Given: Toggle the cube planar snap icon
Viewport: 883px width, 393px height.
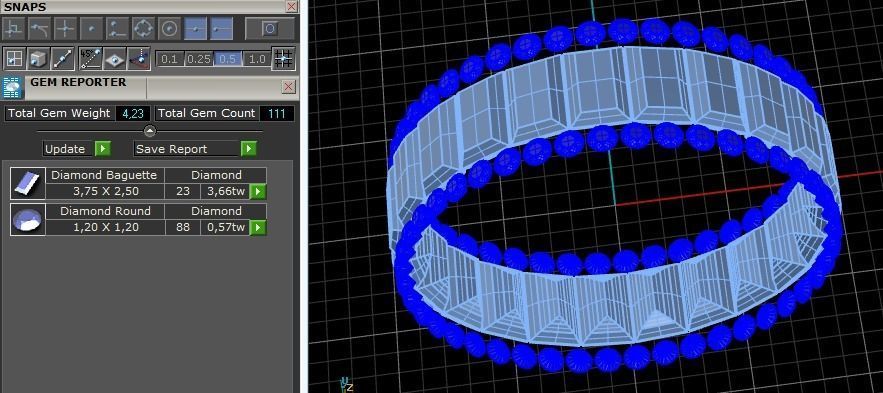Looking at the screenshot, I should [38, 59].
